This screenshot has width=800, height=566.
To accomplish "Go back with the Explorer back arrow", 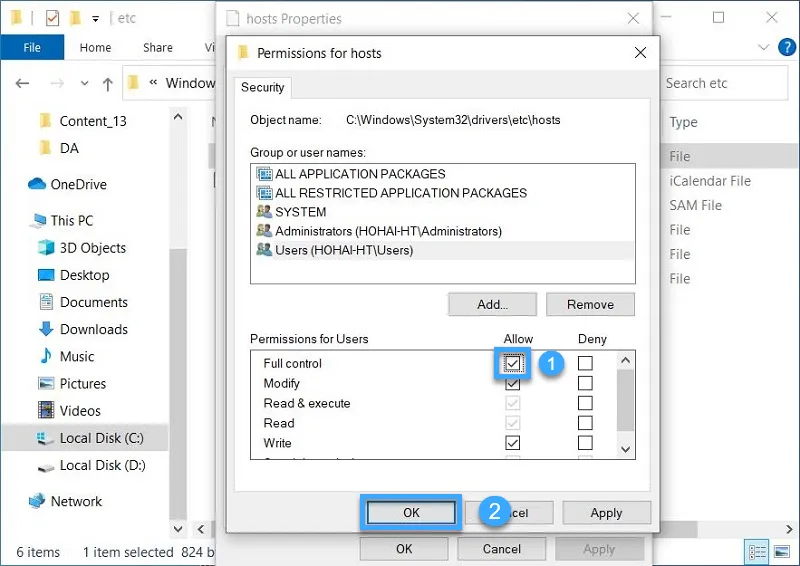I will [22, 83].
